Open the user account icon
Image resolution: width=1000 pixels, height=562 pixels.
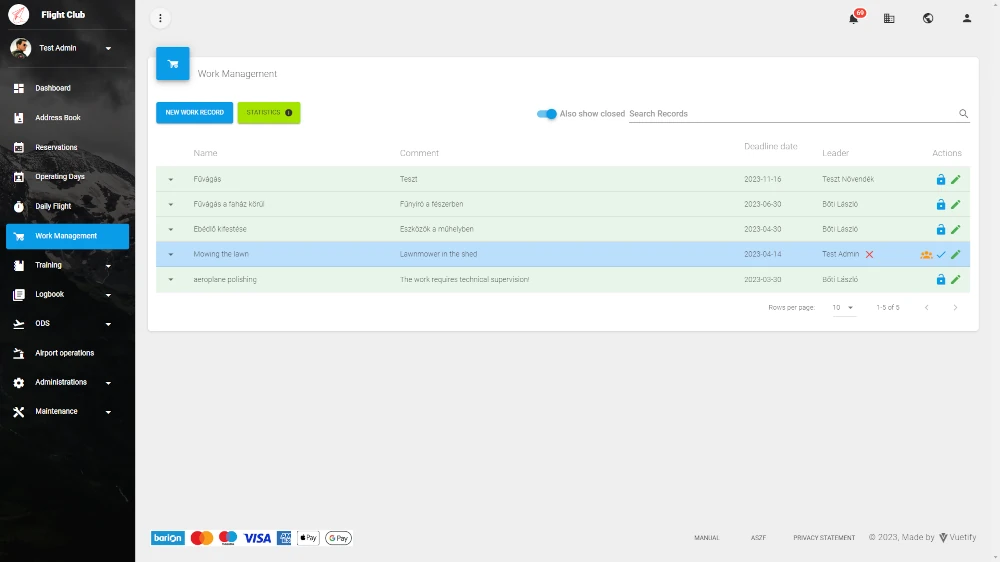(x=967, y=18)
